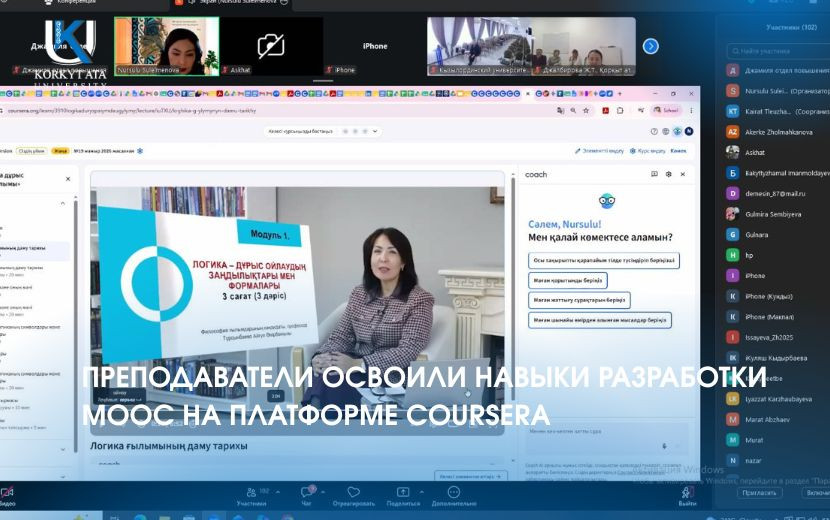Select Nursulu Sulemenova video thumbnail
The width and height of the screenshot is (830, 520).
[167, 46]
